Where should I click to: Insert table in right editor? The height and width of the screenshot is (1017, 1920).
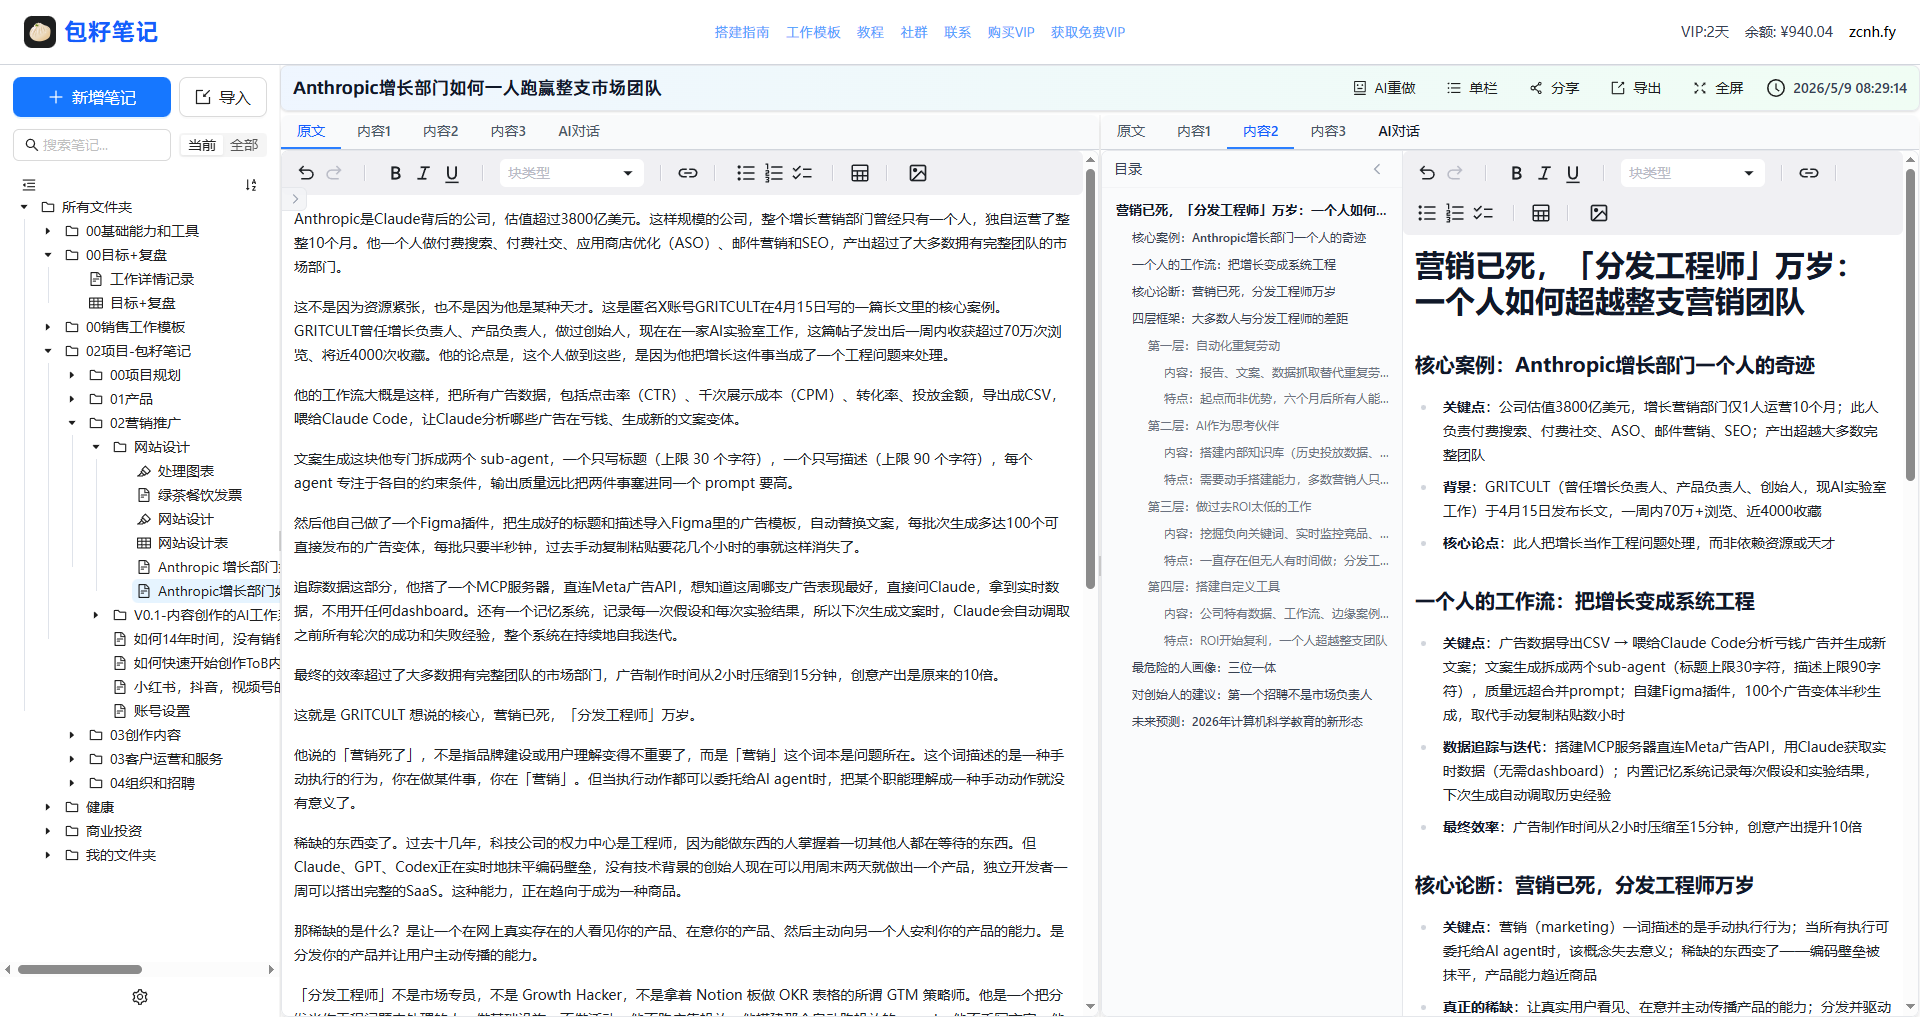point(1541,213)
